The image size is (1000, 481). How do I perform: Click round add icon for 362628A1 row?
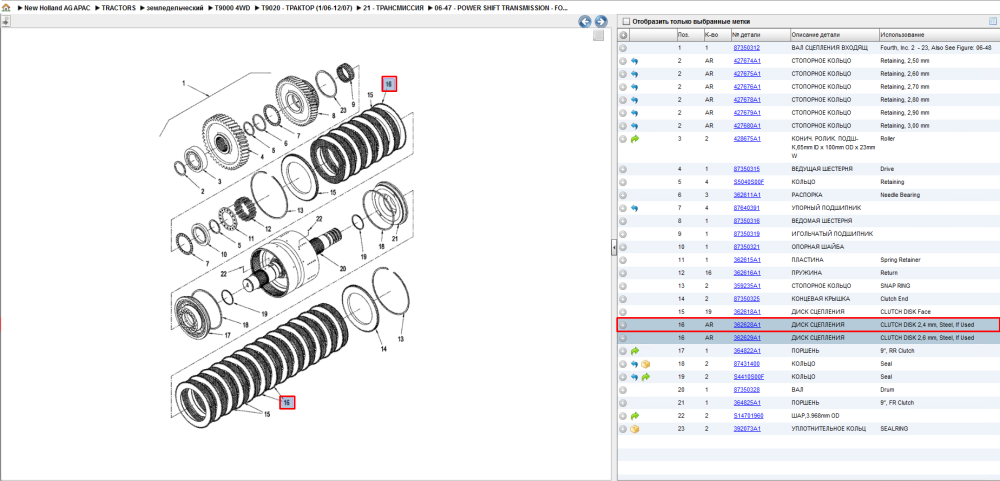(623, 325)
